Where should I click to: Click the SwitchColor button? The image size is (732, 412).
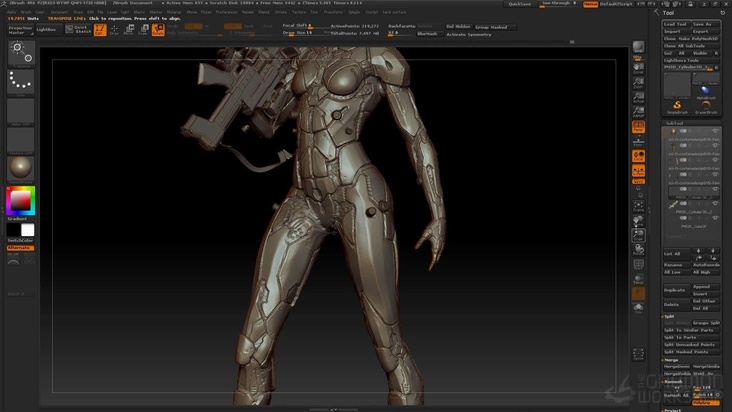click(x=21, y=240)
